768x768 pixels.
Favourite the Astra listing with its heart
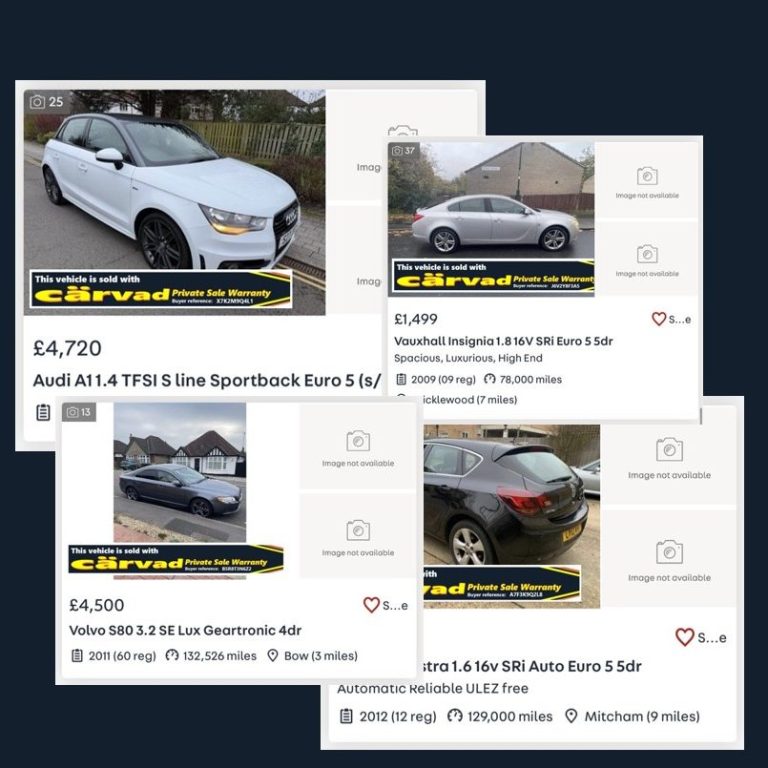(x=684, y=637)
